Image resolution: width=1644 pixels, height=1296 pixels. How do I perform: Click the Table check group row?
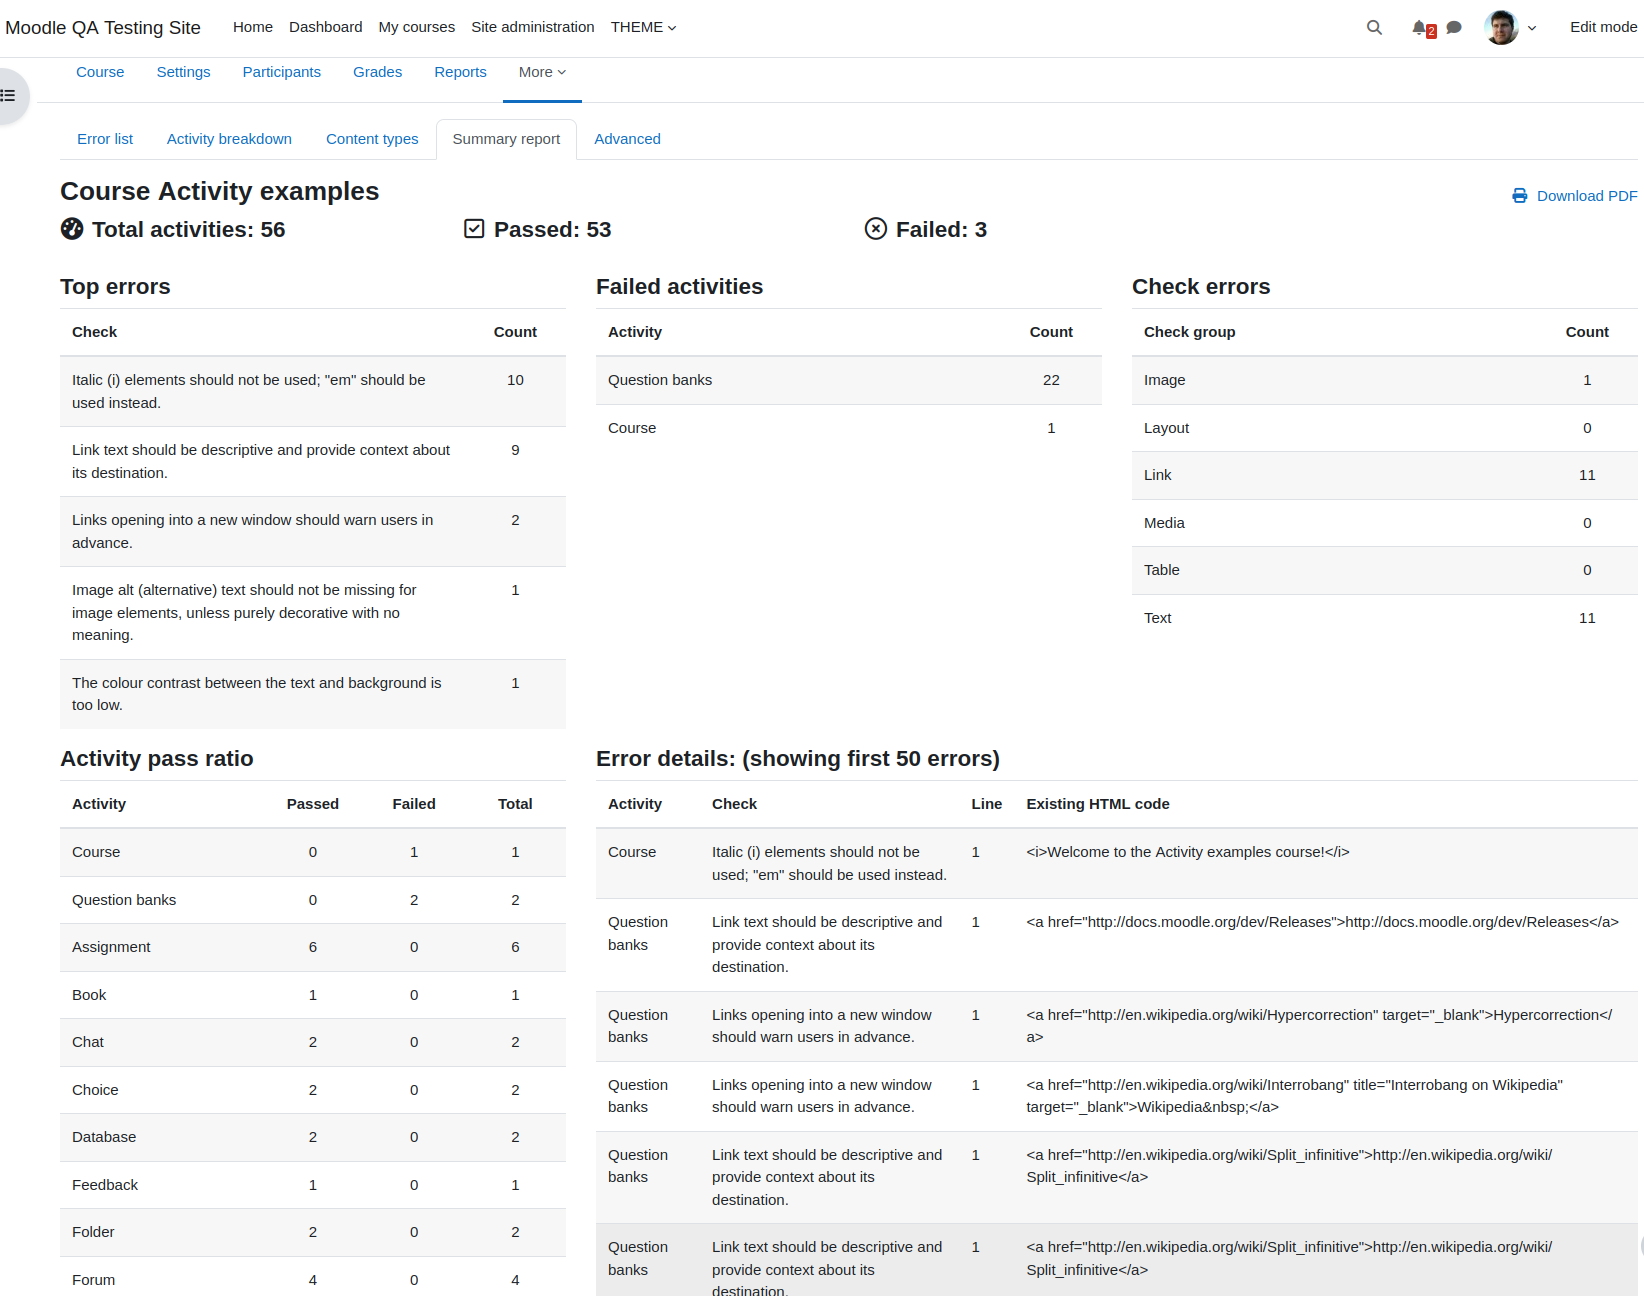coord(1385,570)
